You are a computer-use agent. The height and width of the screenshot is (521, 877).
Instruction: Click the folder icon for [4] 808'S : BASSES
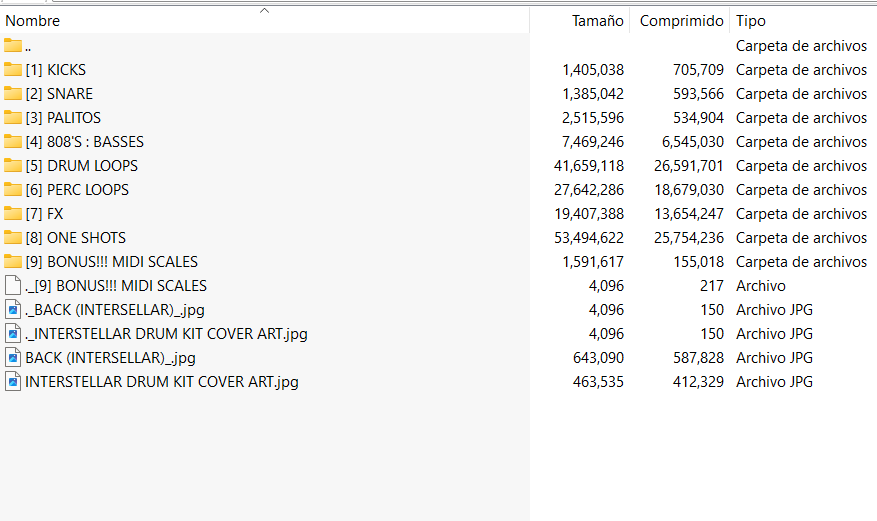coord(13,142)
